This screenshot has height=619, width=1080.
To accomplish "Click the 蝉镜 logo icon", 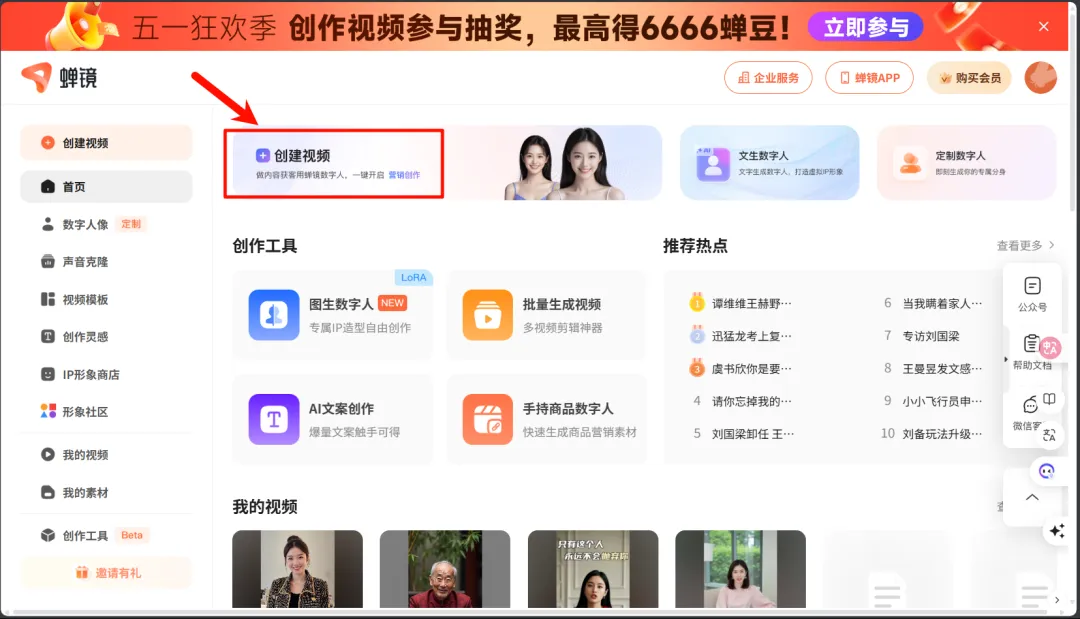I will [x=37, y=77].
